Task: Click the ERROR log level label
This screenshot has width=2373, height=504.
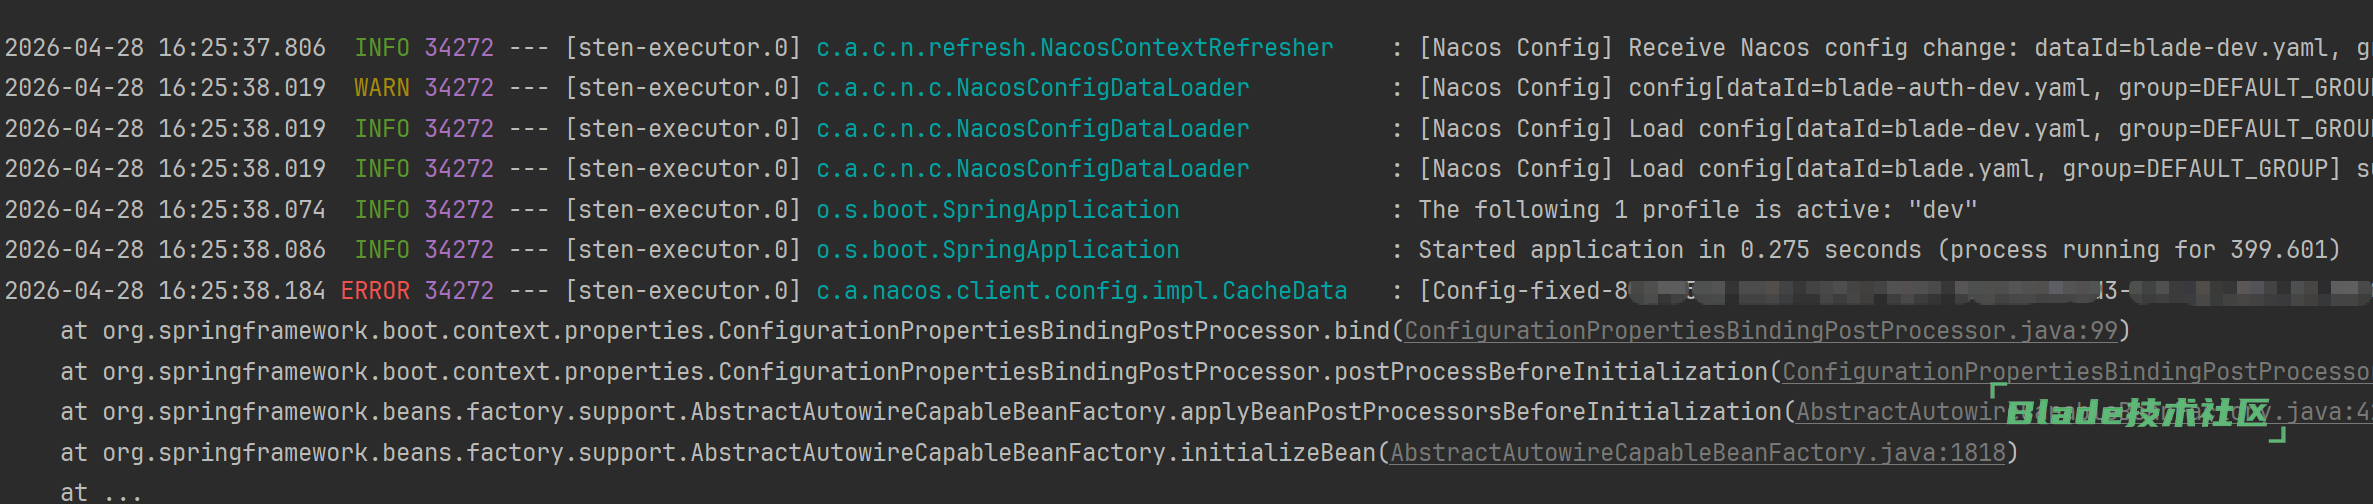Action: pos(375,291)
